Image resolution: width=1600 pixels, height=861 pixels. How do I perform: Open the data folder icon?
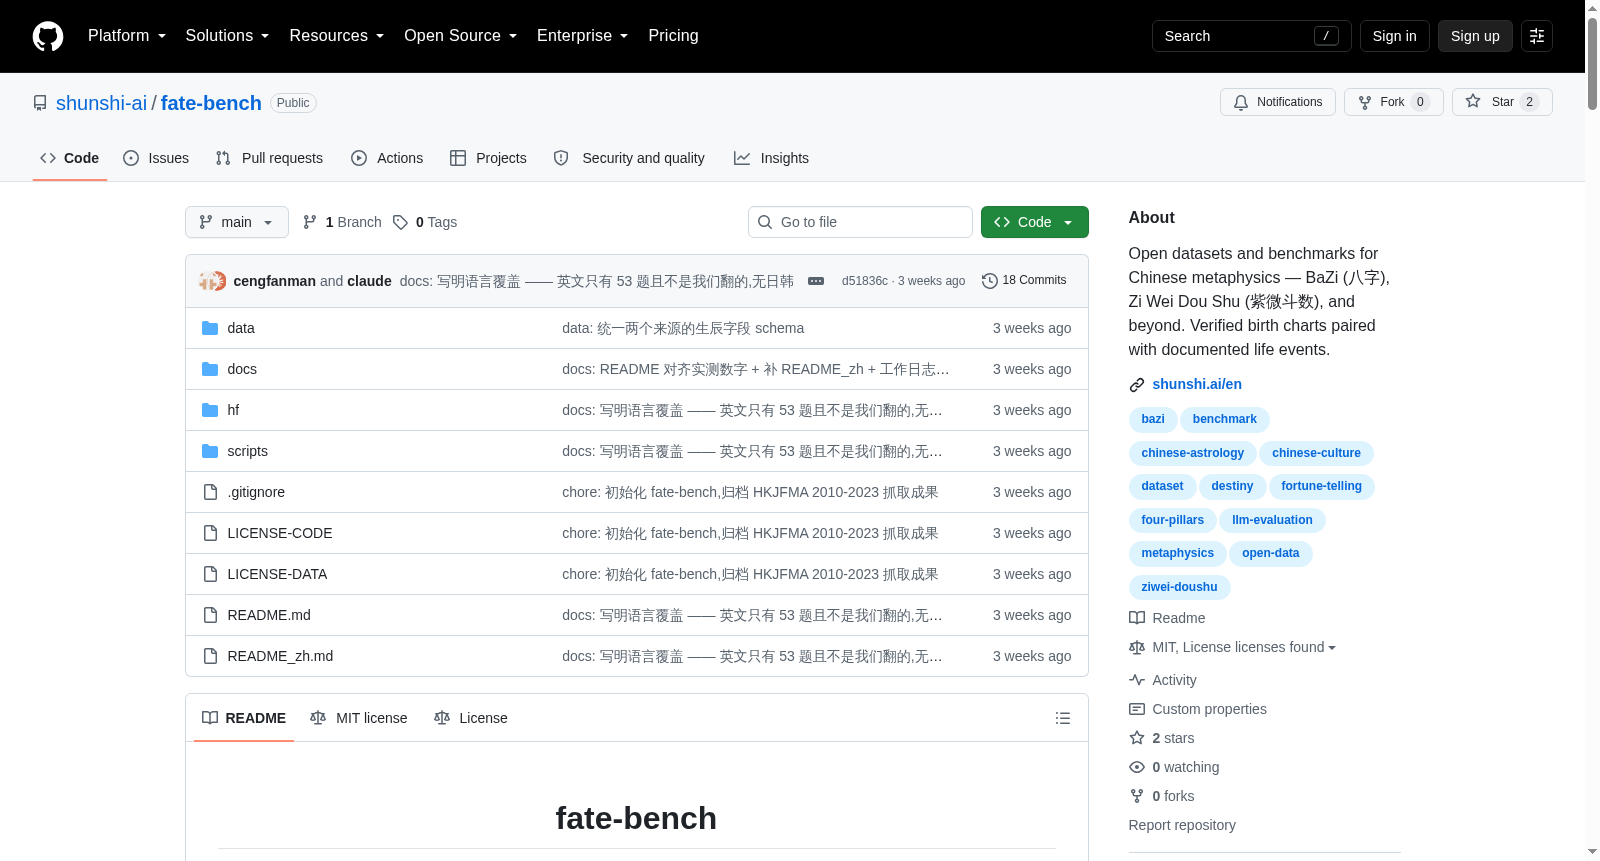tap(210, 328)
